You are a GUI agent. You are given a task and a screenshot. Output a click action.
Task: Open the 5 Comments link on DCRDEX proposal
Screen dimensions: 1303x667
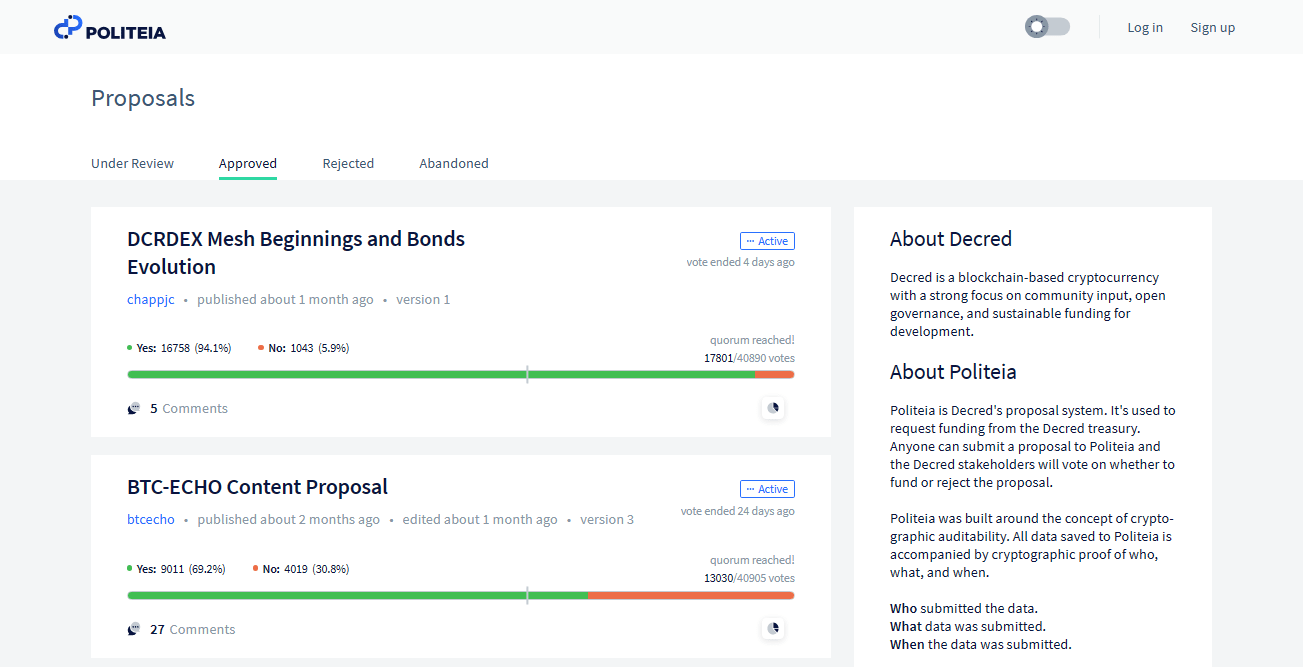click(189, 408)
